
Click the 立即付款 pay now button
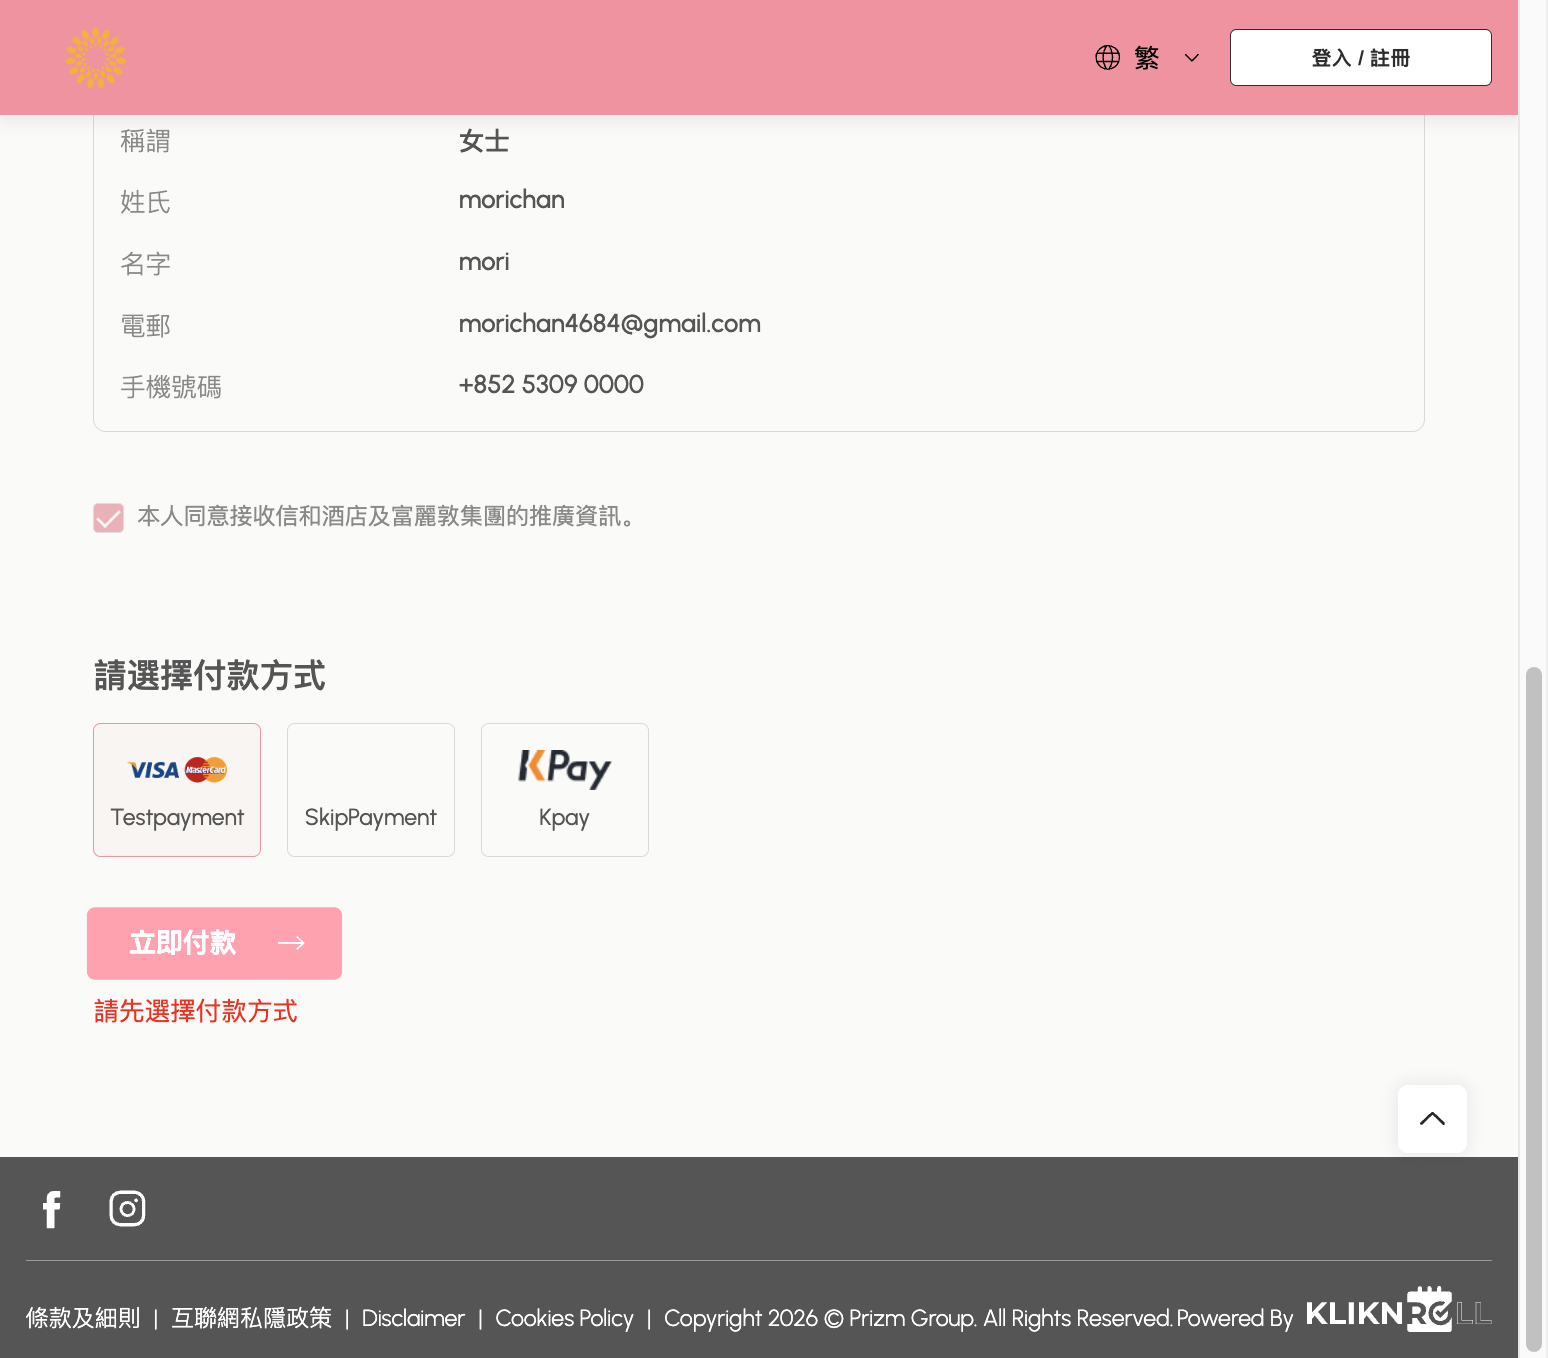click(x=214, y=943)
